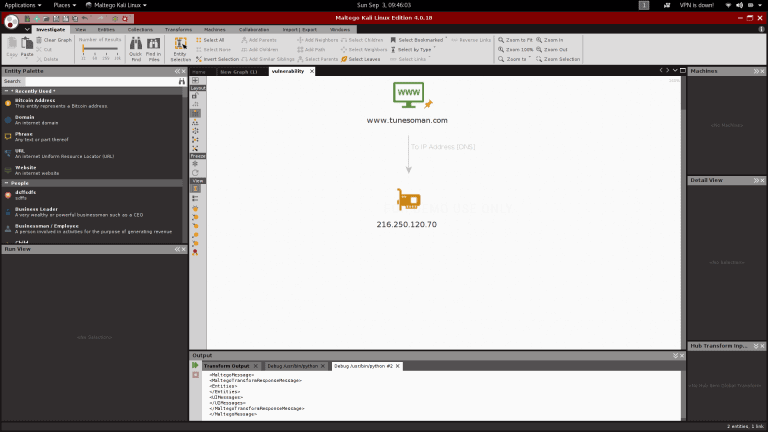Open the Zoom to dropdown
Viewport: 768px width, 432px height.
pos(514,59)
